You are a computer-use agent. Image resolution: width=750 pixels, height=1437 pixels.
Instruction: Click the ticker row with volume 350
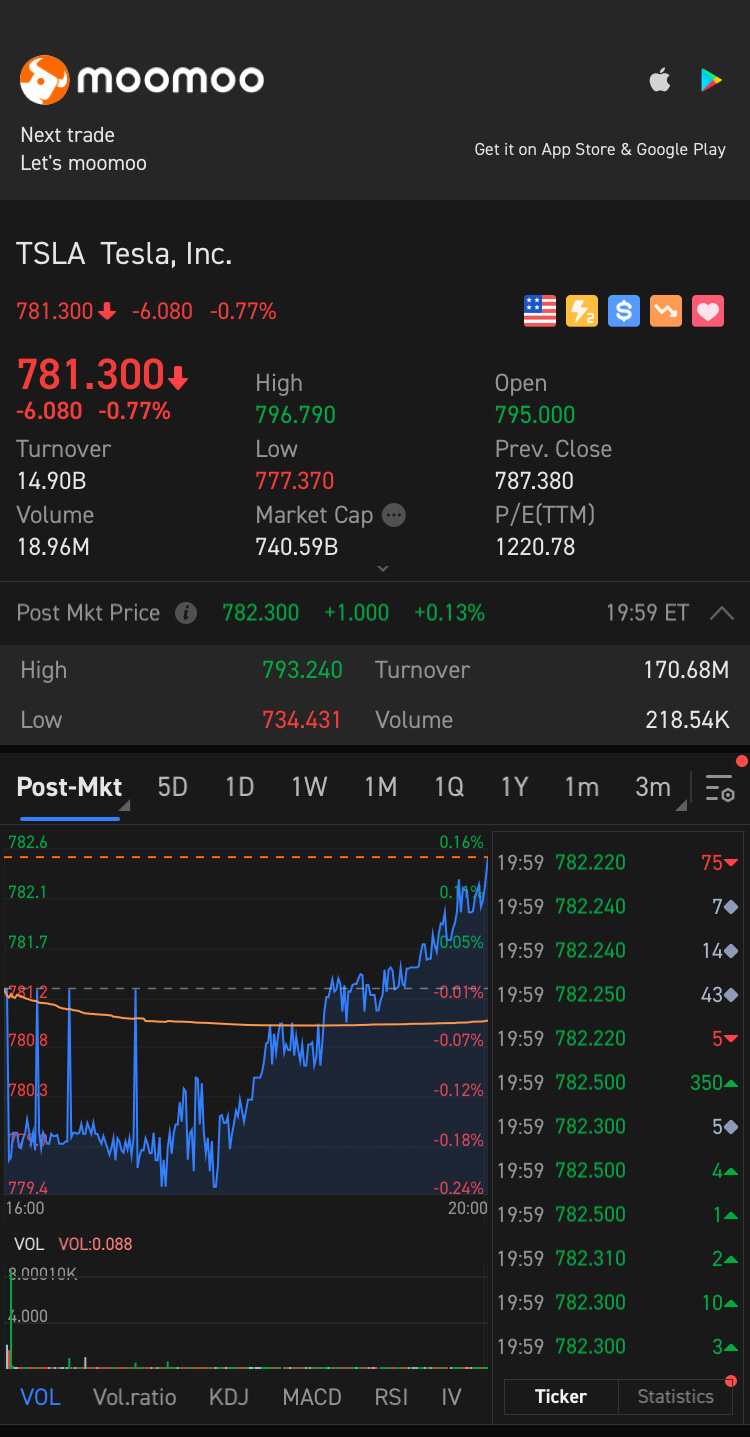[618, 1082]
